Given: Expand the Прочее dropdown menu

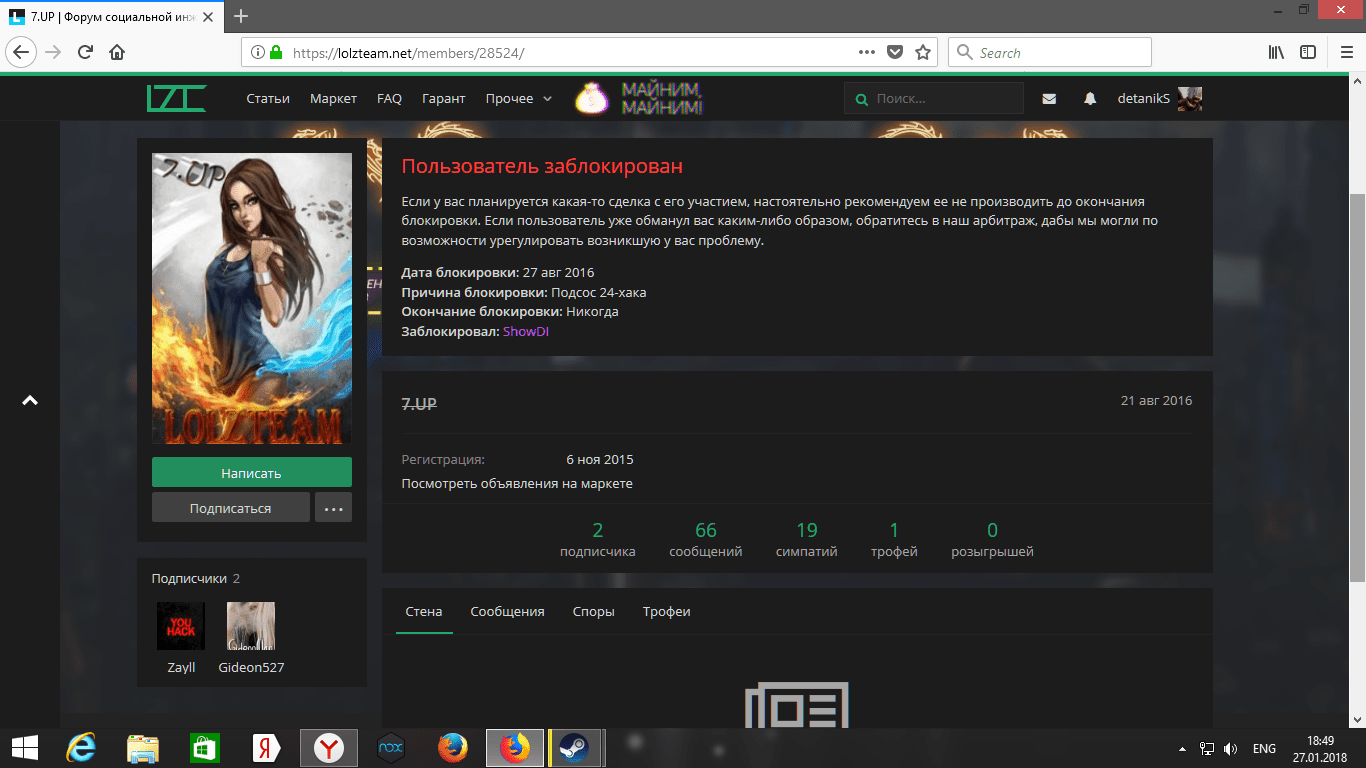Looking at the screenshot, I should 518,99.
